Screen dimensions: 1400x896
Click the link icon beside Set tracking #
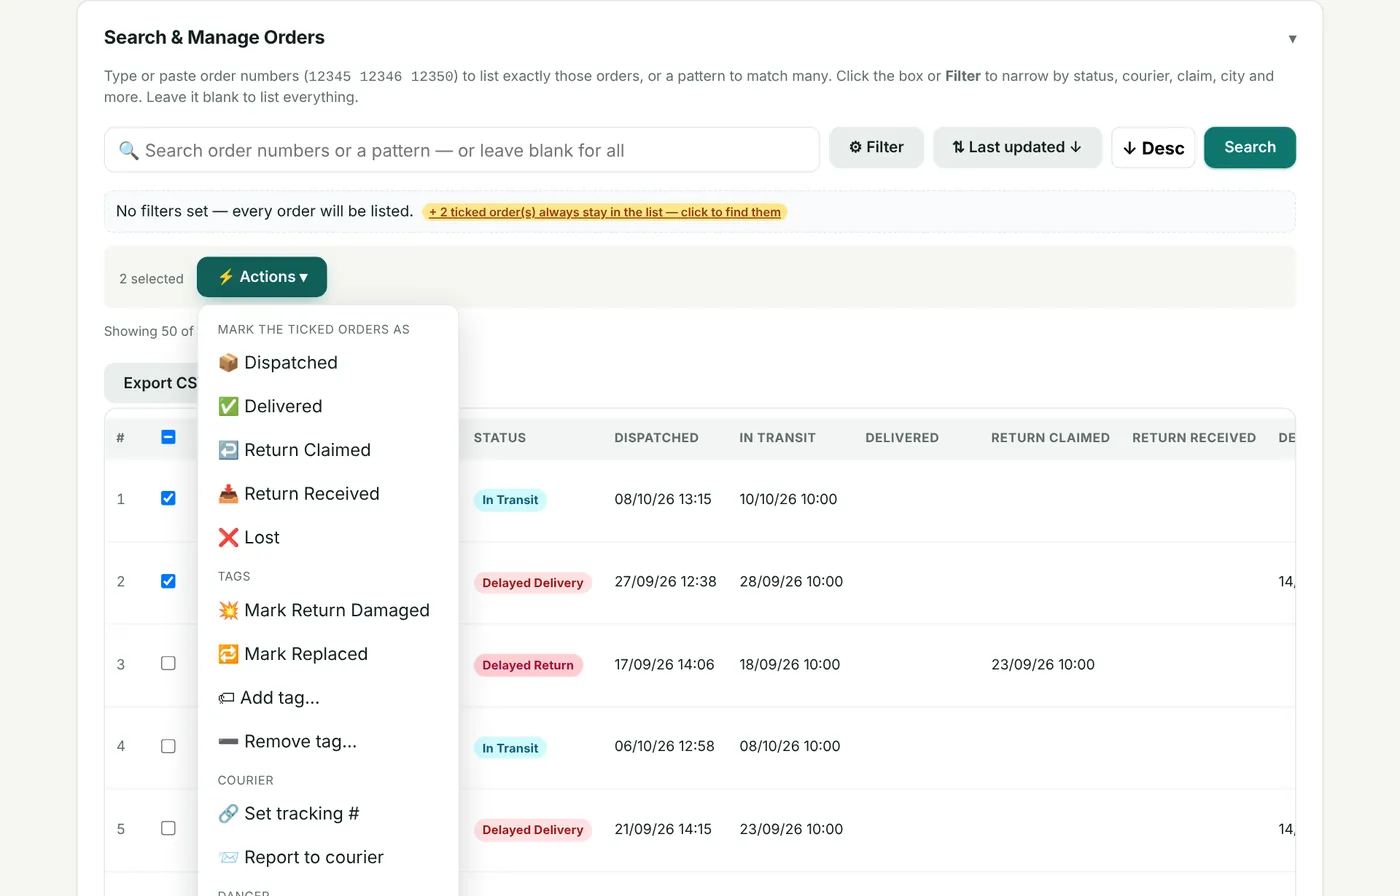coord(228,814)
